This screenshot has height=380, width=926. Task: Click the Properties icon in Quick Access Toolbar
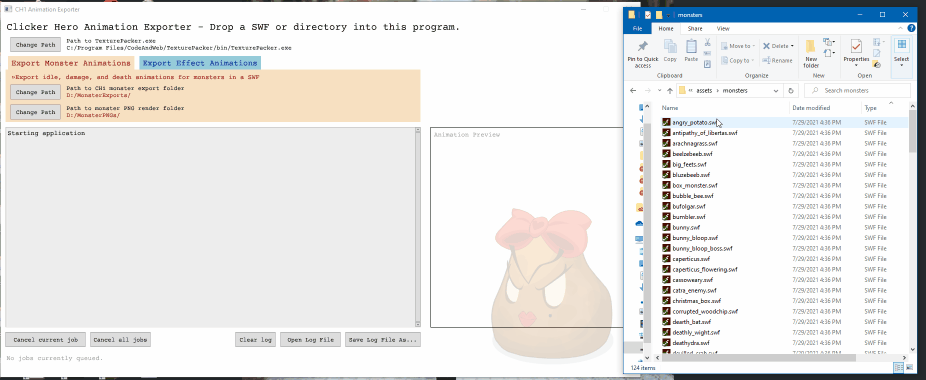[x=648, y=15]
